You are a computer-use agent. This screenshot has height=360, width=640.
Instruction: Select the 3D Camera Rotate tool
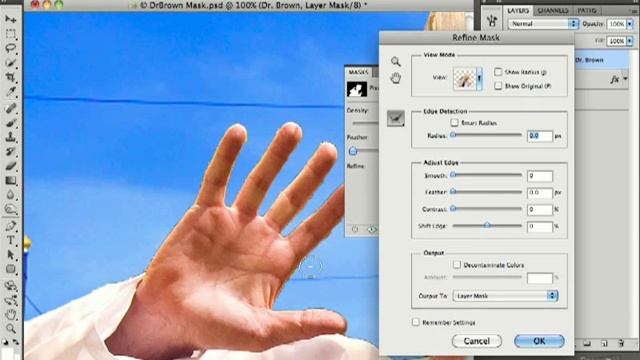11,300
